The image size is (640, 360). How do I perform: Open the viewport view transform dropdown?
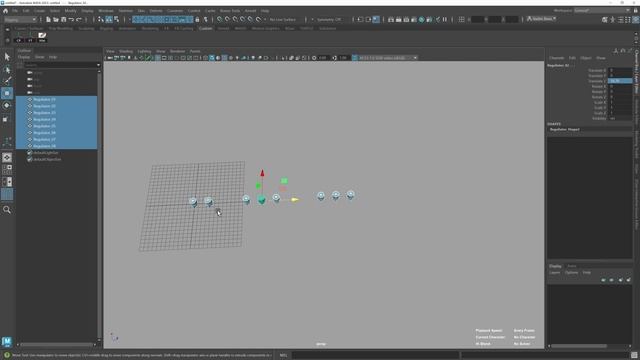(387, 58)
